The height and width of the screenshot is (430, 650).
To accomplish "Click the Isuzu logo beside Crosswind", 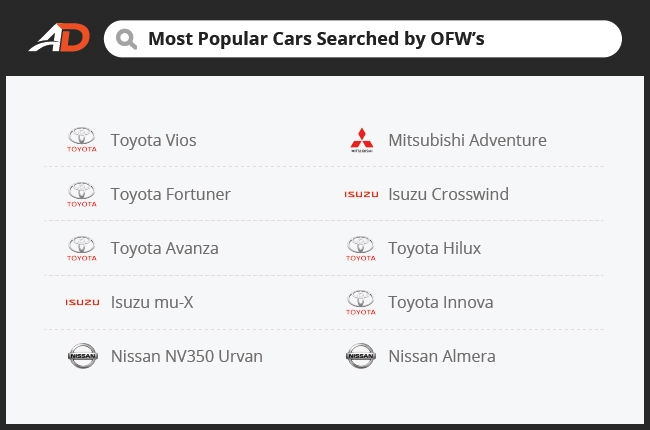I will coord(361,194).
